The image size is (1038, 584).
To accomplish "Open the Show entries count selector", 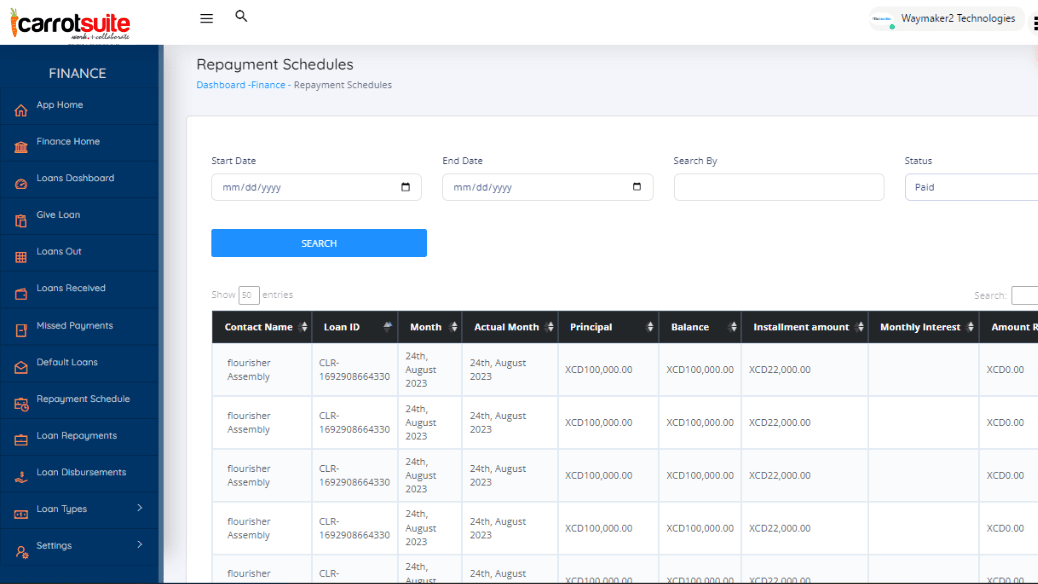I will coord(249,295).
